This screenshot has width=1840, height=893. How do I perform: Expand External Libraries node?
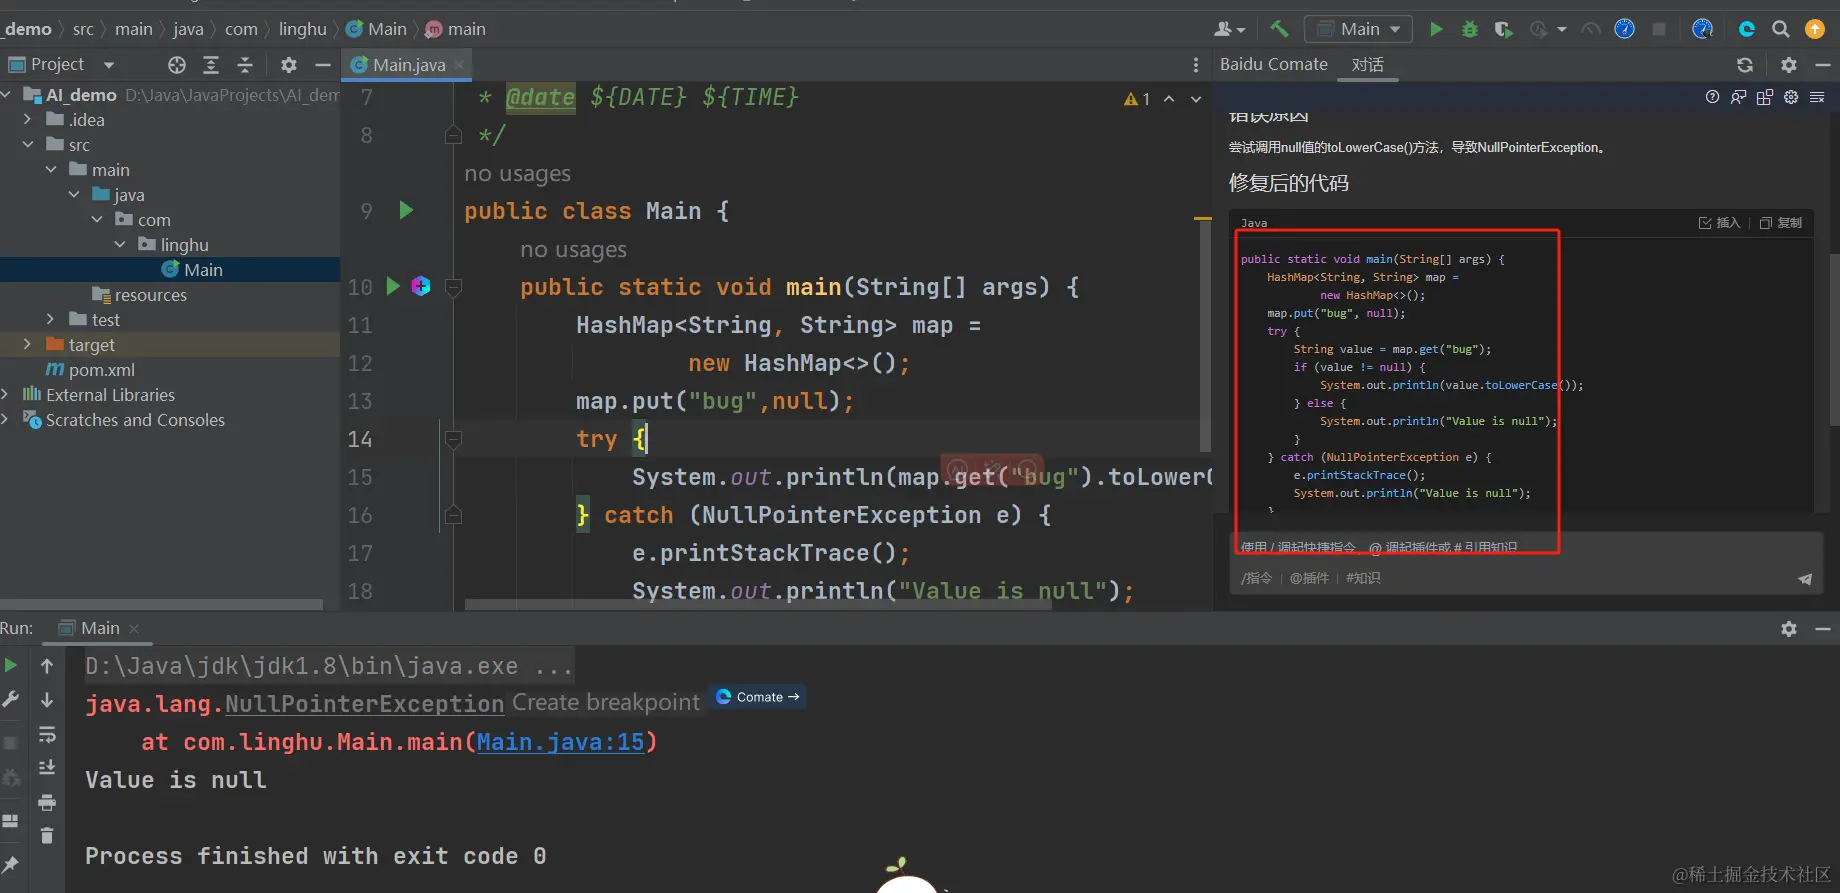point(6,394)
